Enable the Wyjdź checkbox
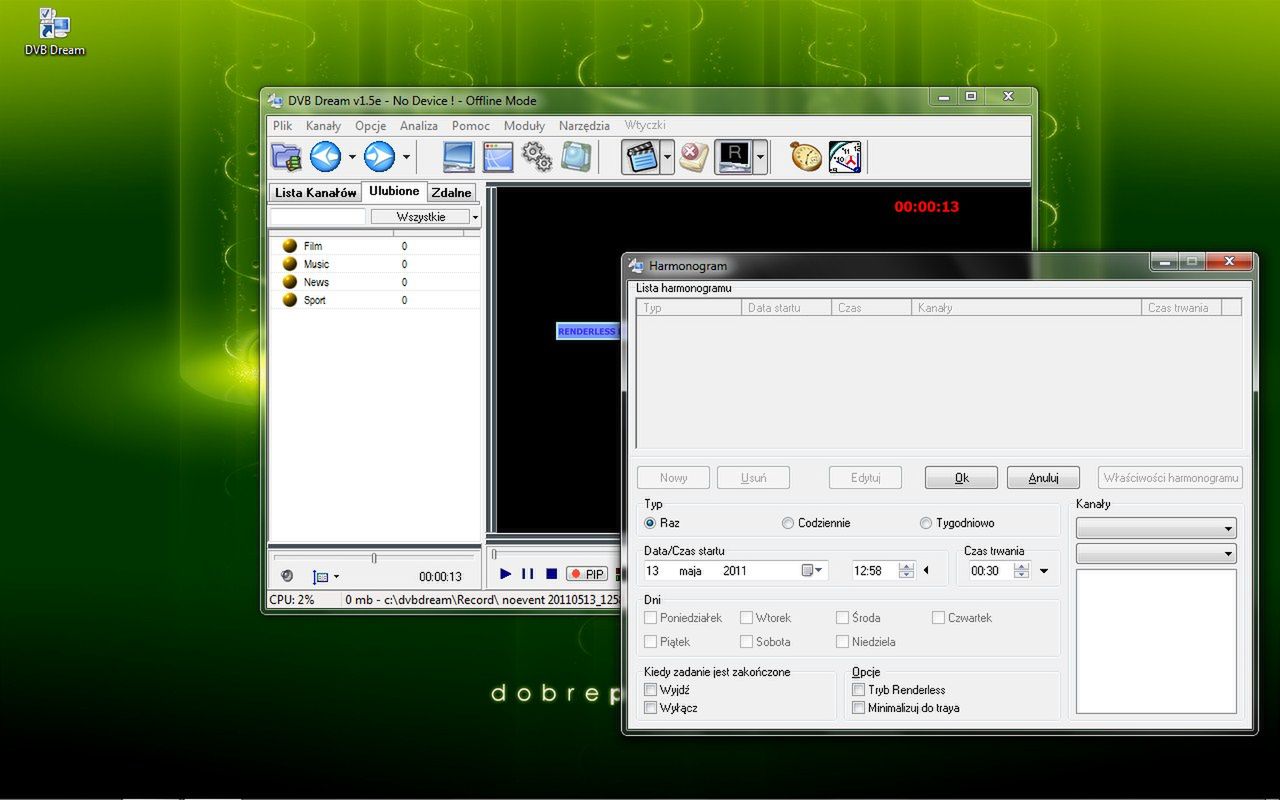 (x=651, y=690)
